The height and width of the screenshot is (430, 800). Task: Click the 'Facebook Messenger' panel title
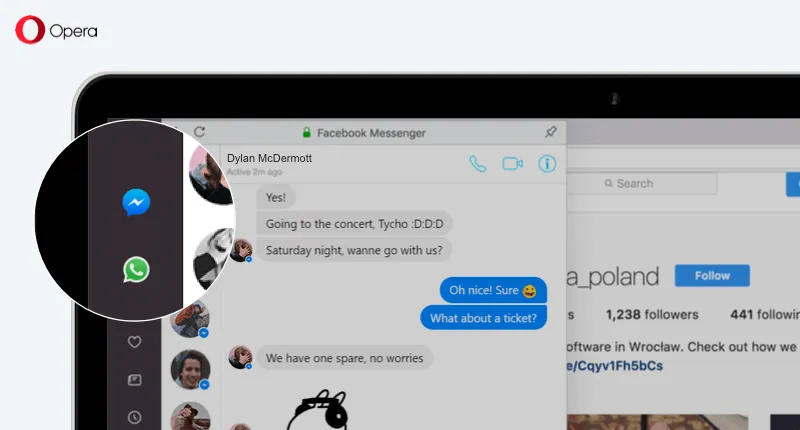pos(371,133)
